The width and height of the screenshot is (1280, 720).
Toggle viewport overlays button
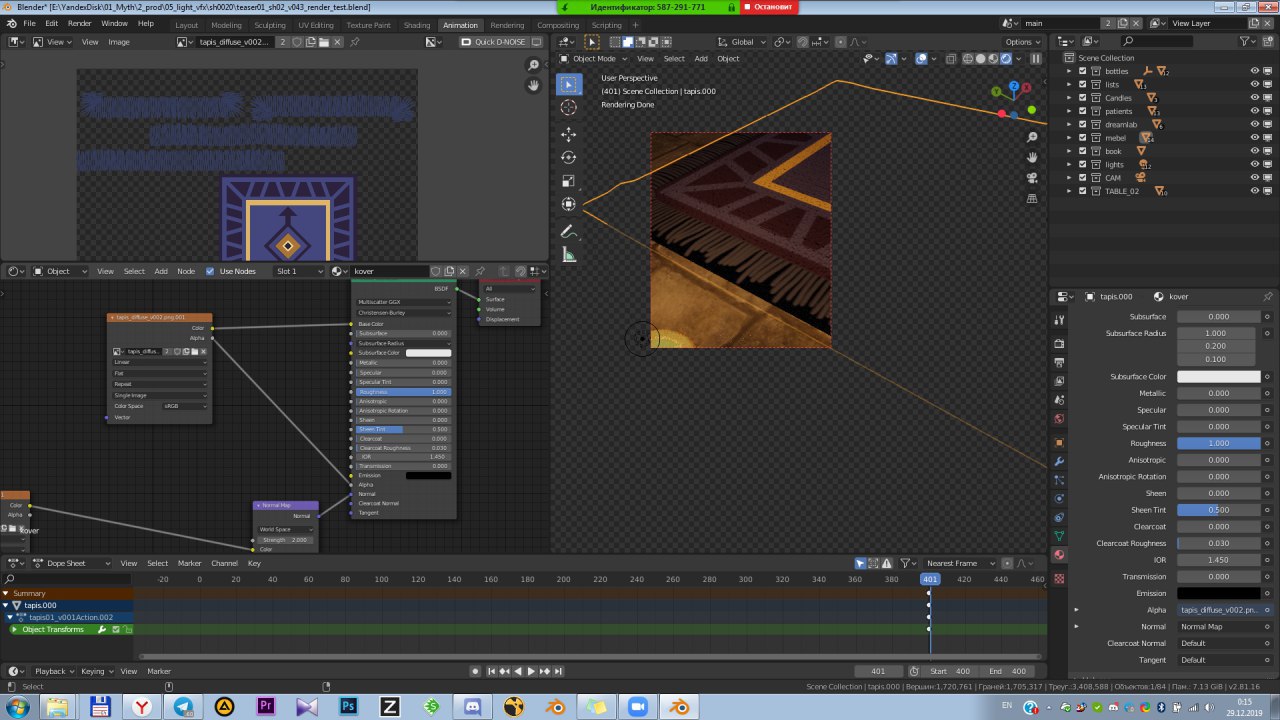(x=921, y=59)
